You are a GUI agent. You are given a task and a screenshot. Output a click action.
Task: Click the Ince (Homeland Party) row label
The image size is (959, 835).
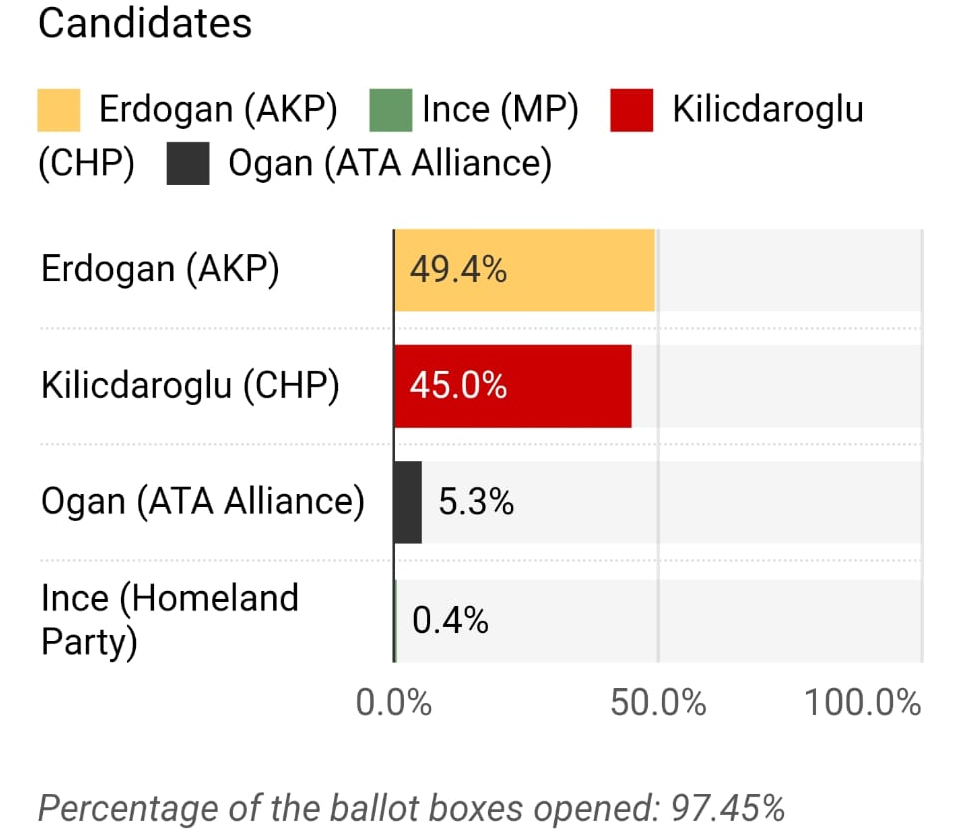[x=170, y=620]
